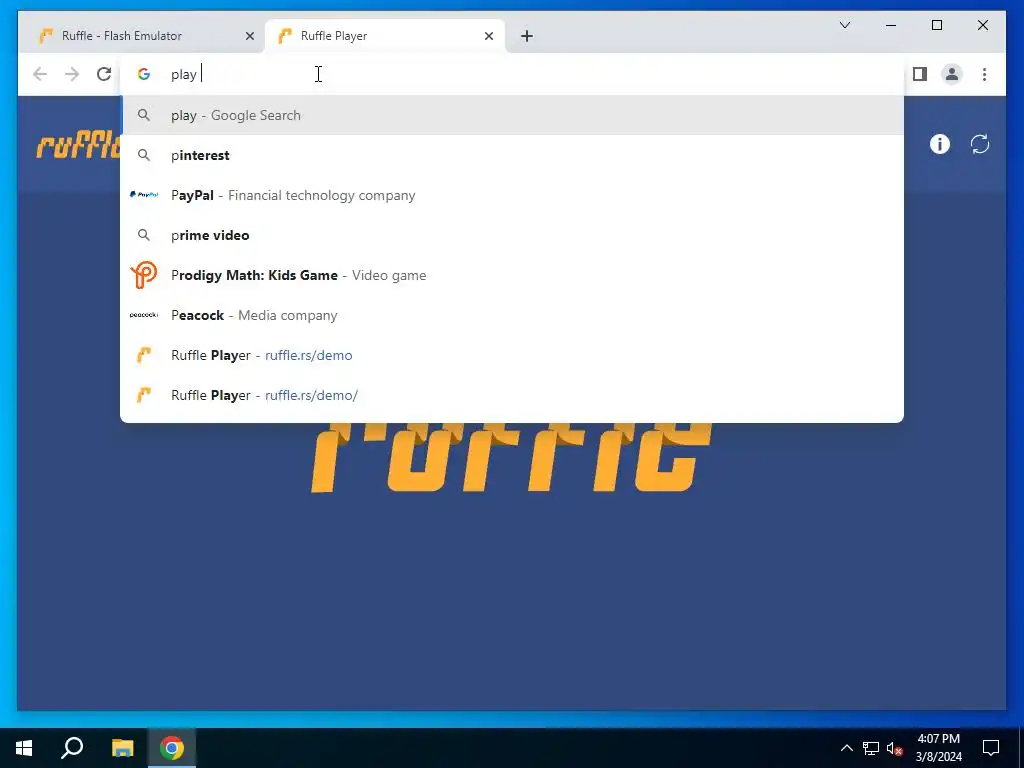Click the search magnifier beside prime video
This screenshot has height=768, width=1024.
click(144, 235)
